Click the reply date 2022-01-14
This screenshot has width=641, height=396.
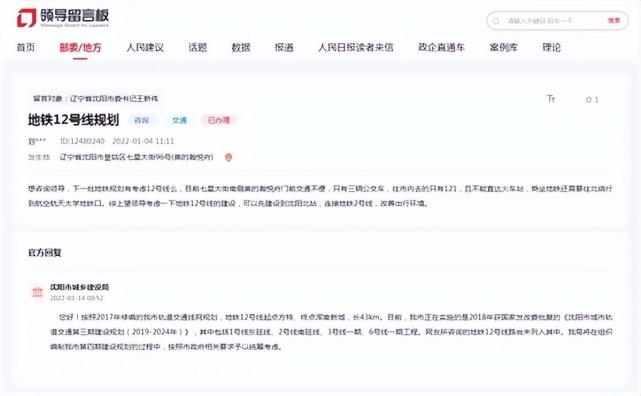click(77, 298)
